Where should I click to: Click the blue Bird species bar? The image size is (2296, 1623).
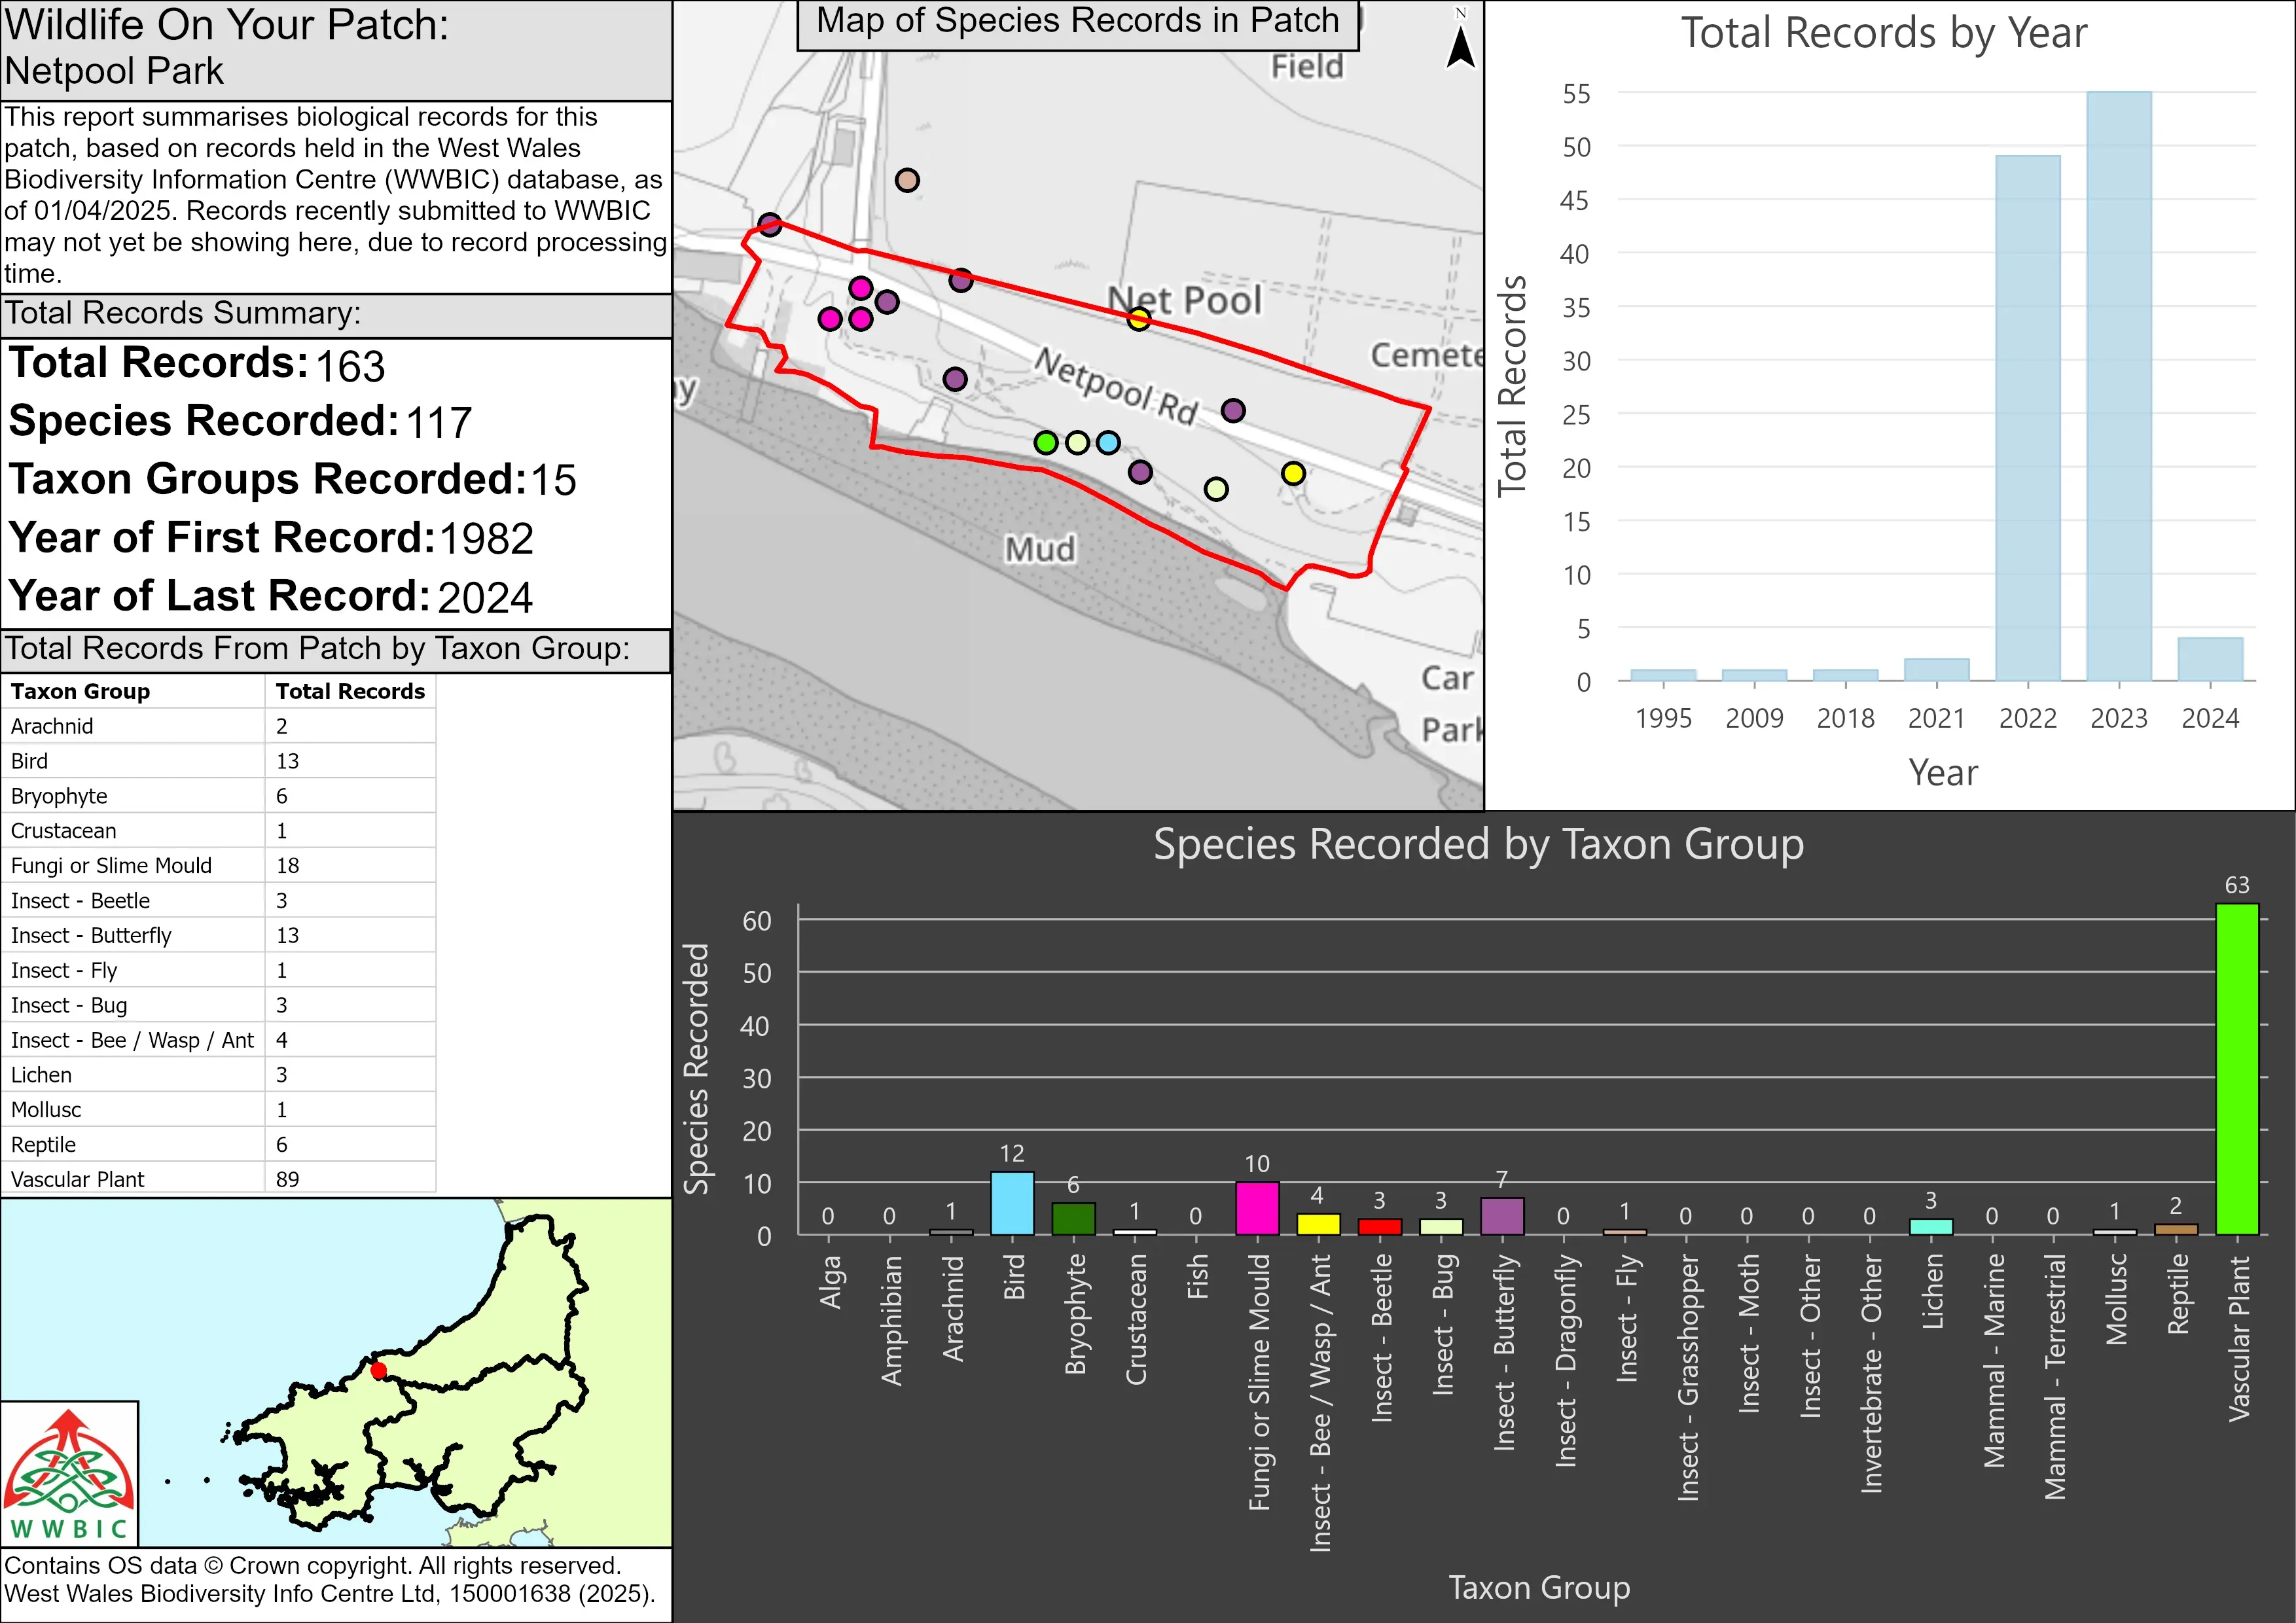tap(1012, 1203)
